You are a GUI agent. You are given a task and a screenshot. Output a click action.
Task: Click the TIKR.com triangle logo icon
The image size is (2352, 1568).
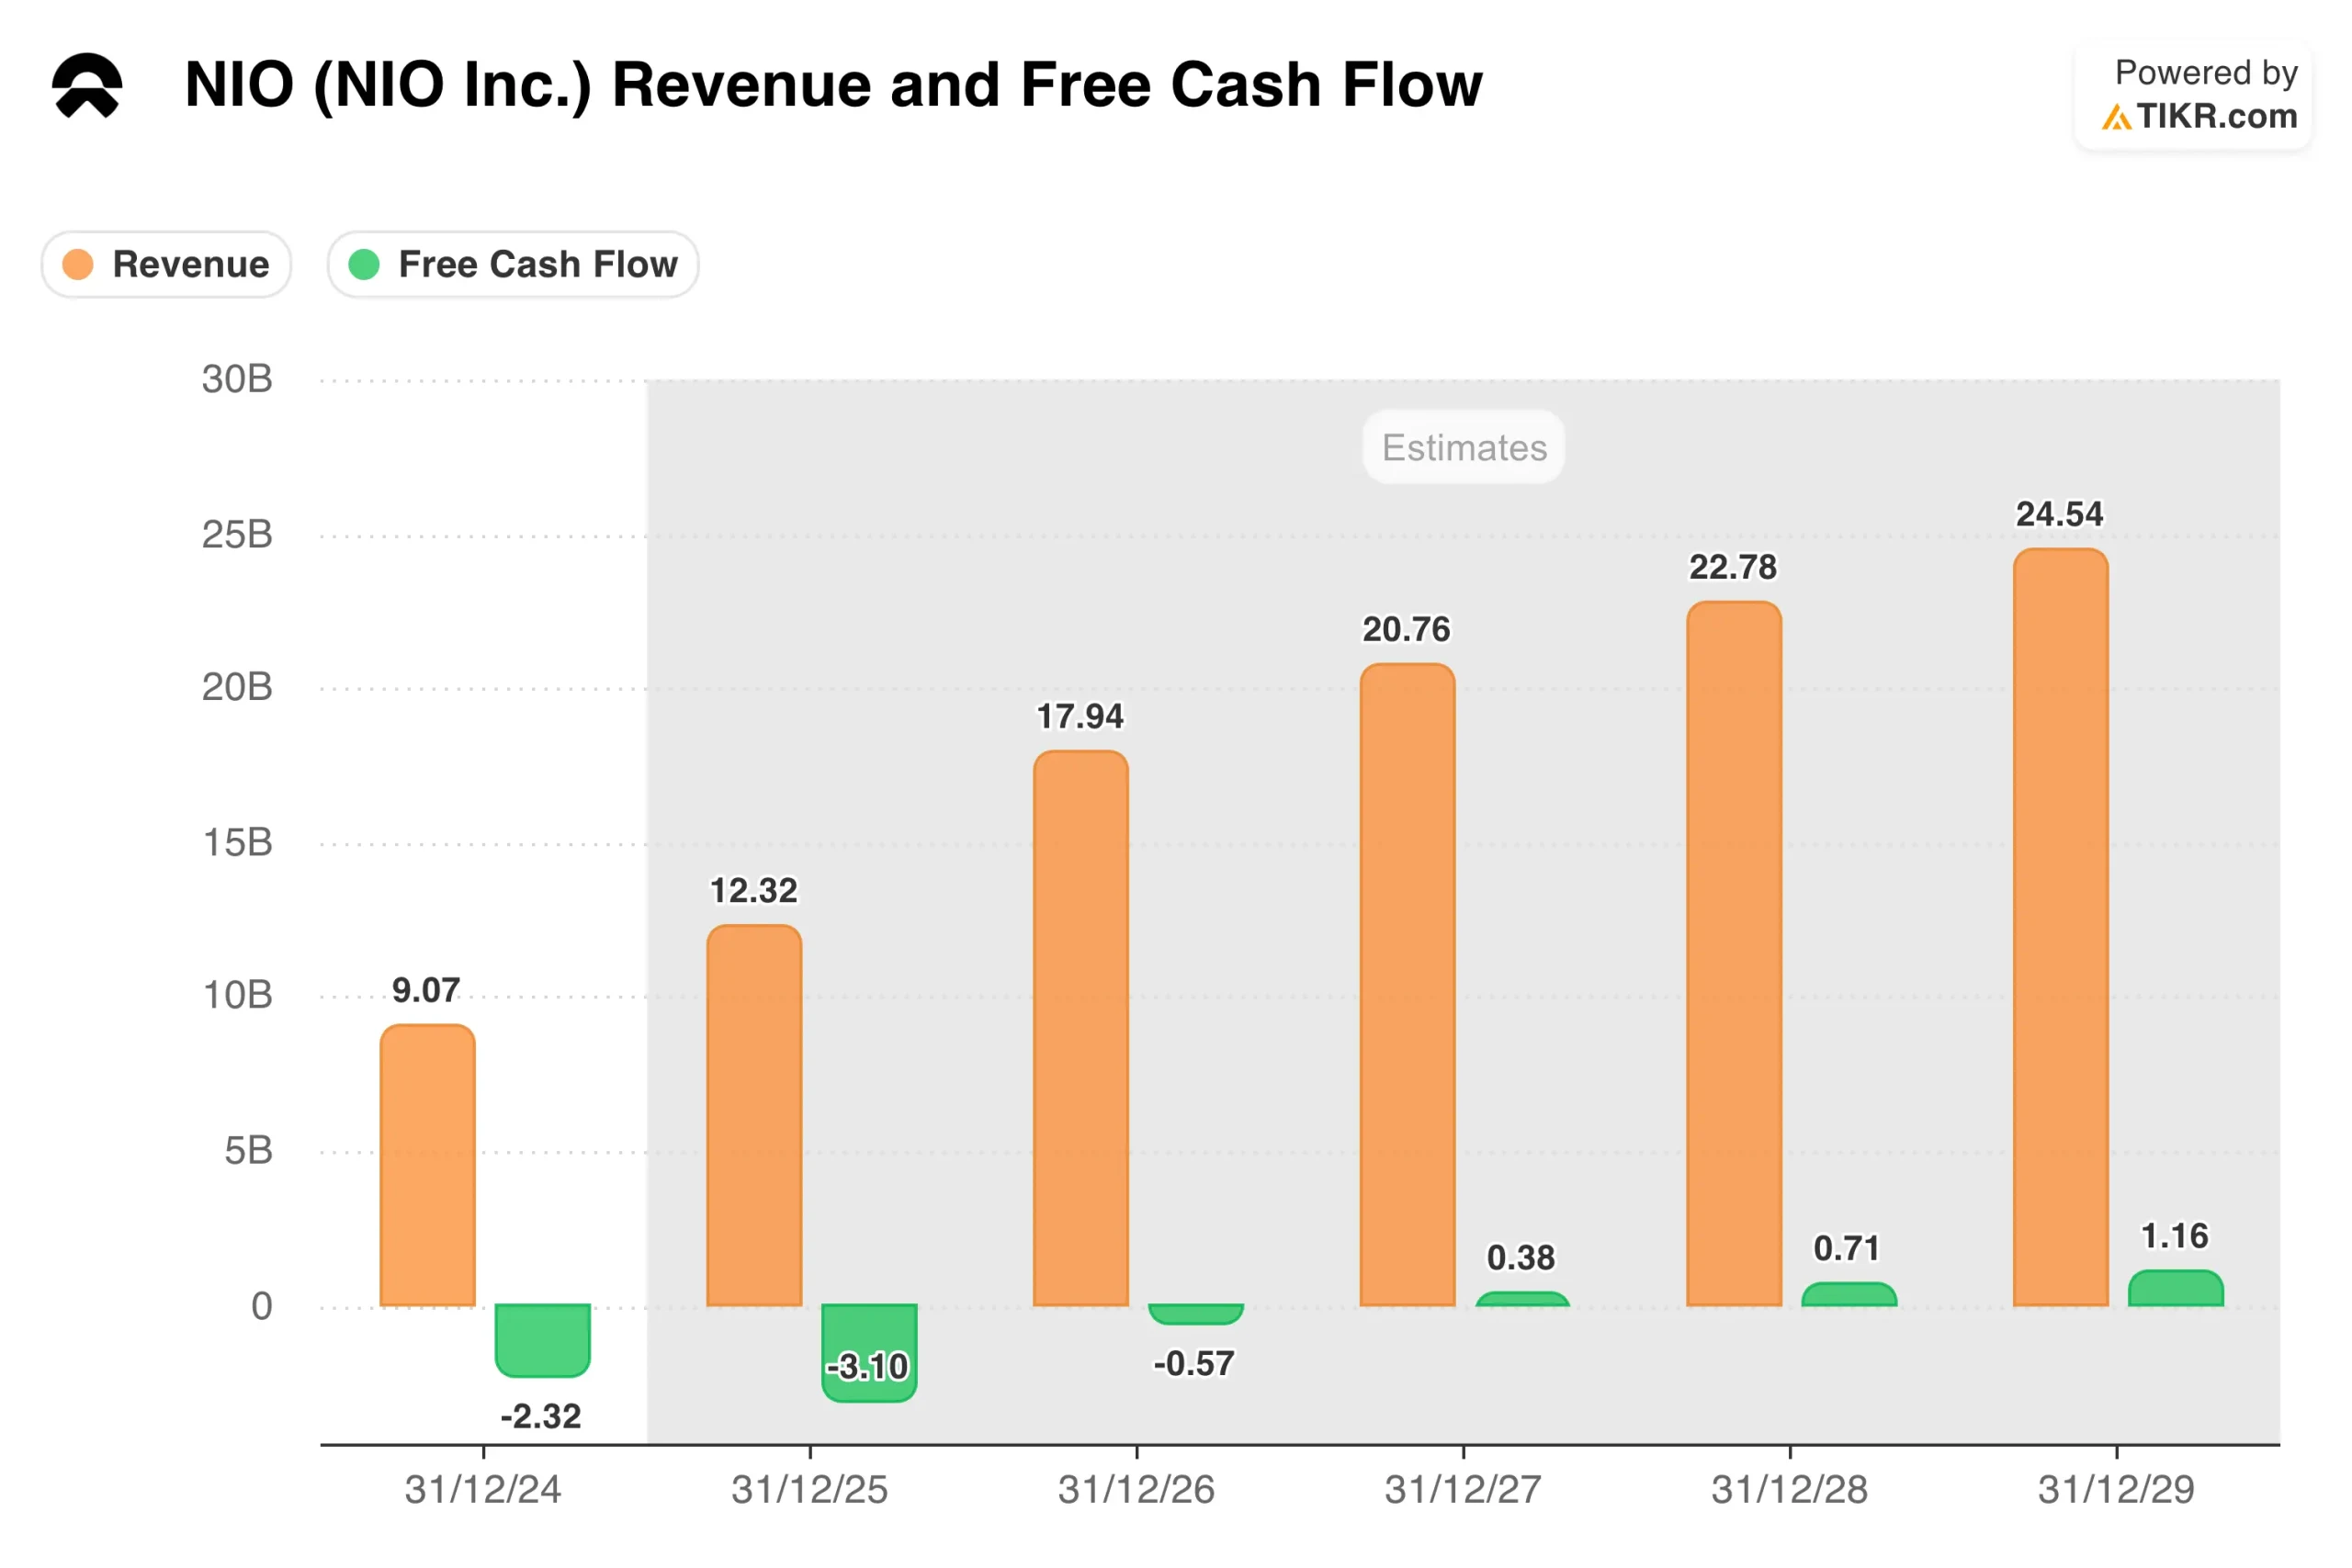click(x=2115, y=118)
